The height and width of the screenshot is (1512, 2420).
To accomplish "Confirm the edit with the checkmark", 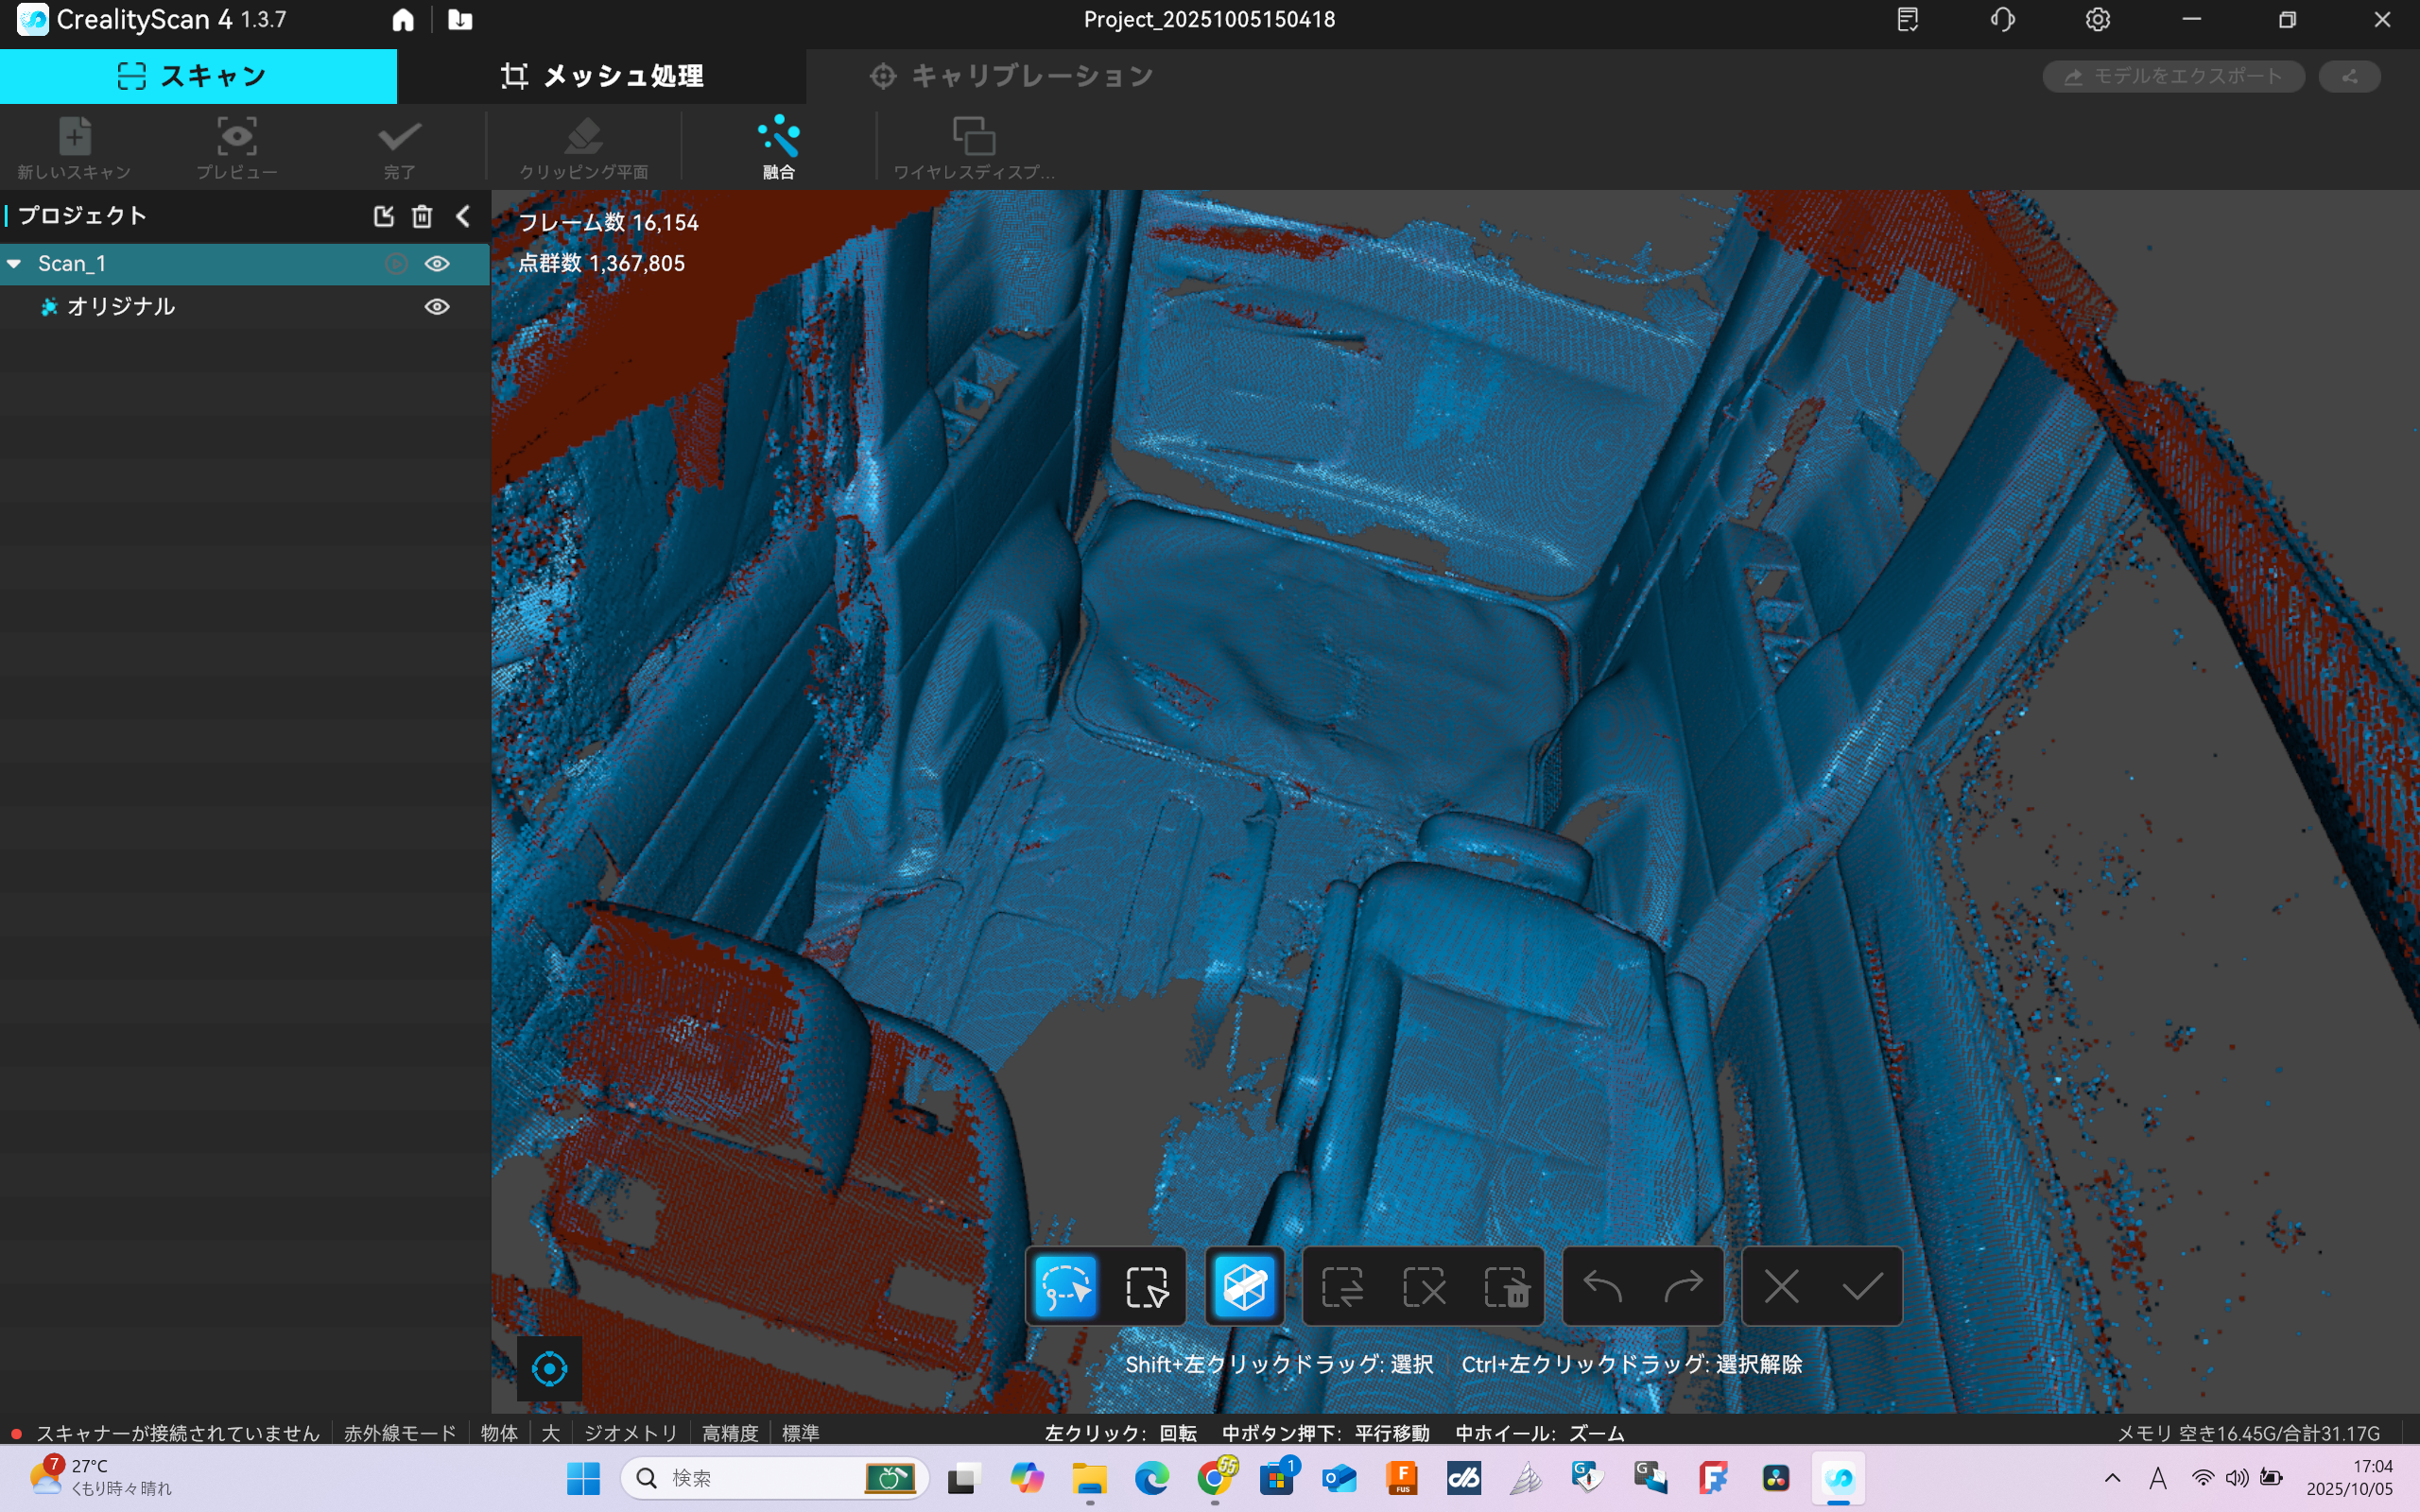I will coord(1862,1286).
